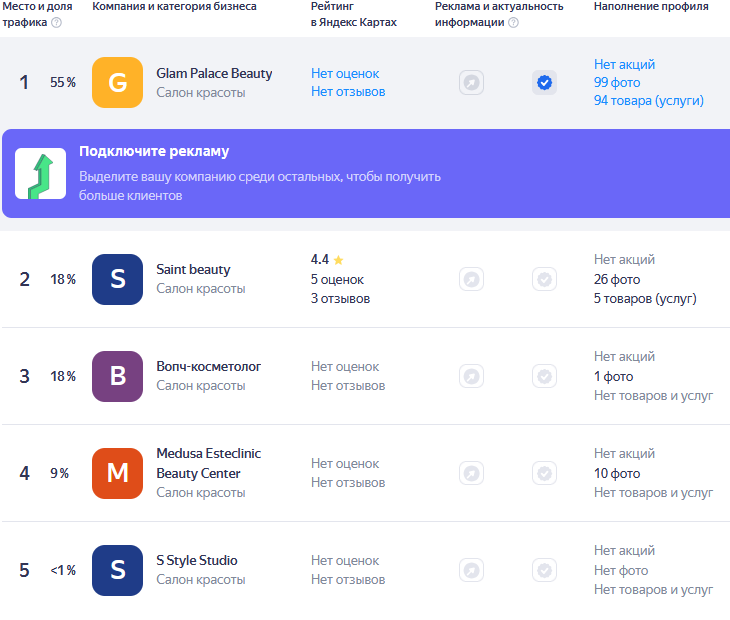Image resolution: width=730 pixels, height=620 pixels.
Task: Click the orange G avatar of Glam Palace Beauty
Action: 117,82
